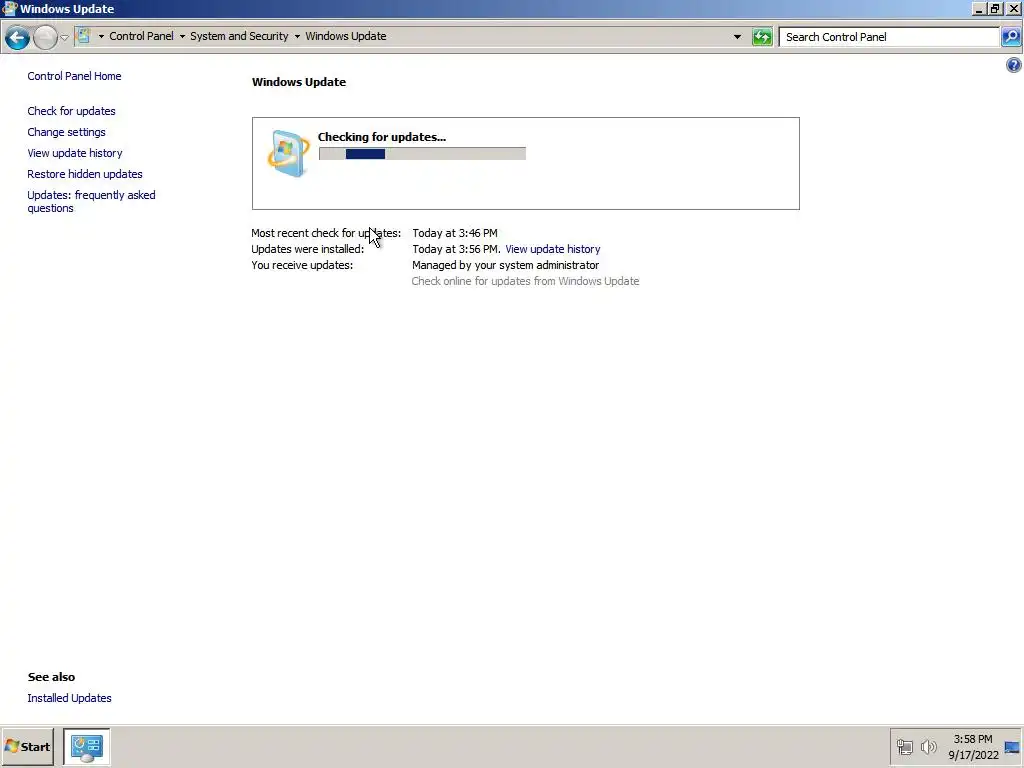Click the Back navigation arrow
Image resolution: width=1024 pixels, height=768 pixels.
(18, 37)
